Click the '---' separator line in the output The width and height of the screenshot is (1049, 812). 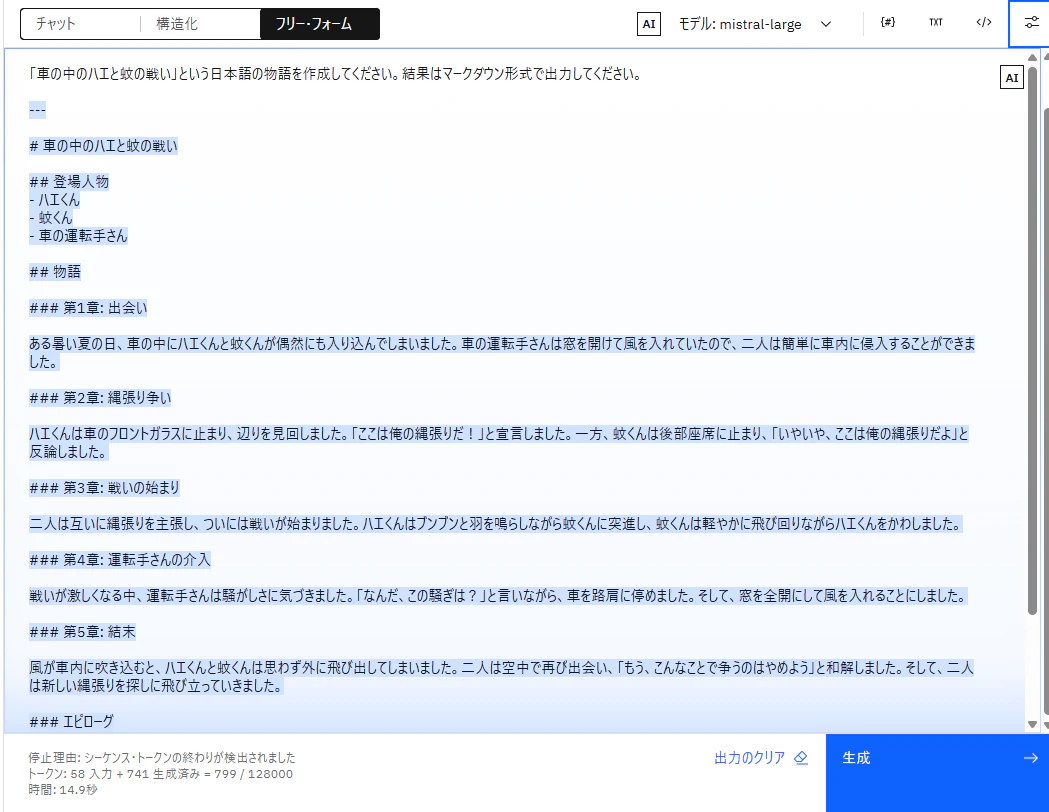(37, 110)
